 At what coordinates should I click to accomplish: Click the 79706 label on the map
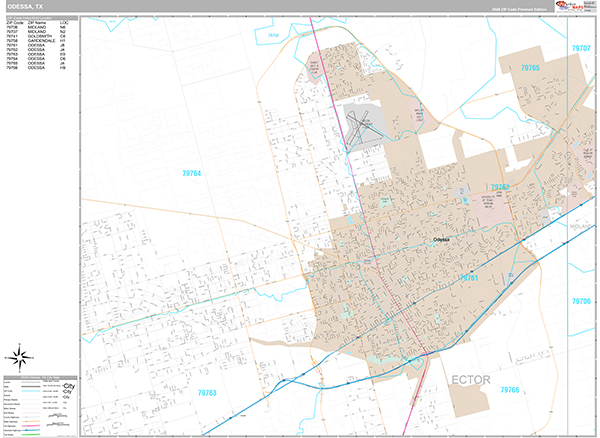pos(581,300)
